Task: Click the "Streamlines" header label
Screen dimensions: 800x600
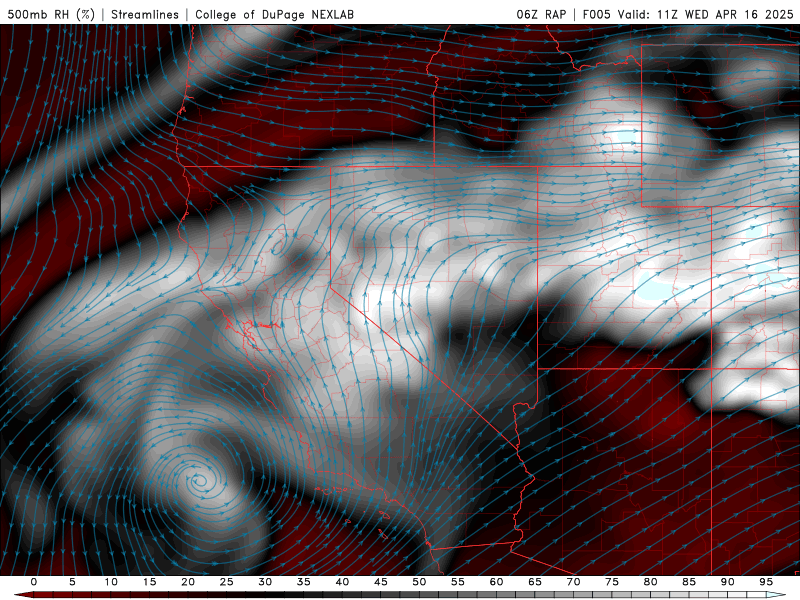Action: (x=145, y=14)
